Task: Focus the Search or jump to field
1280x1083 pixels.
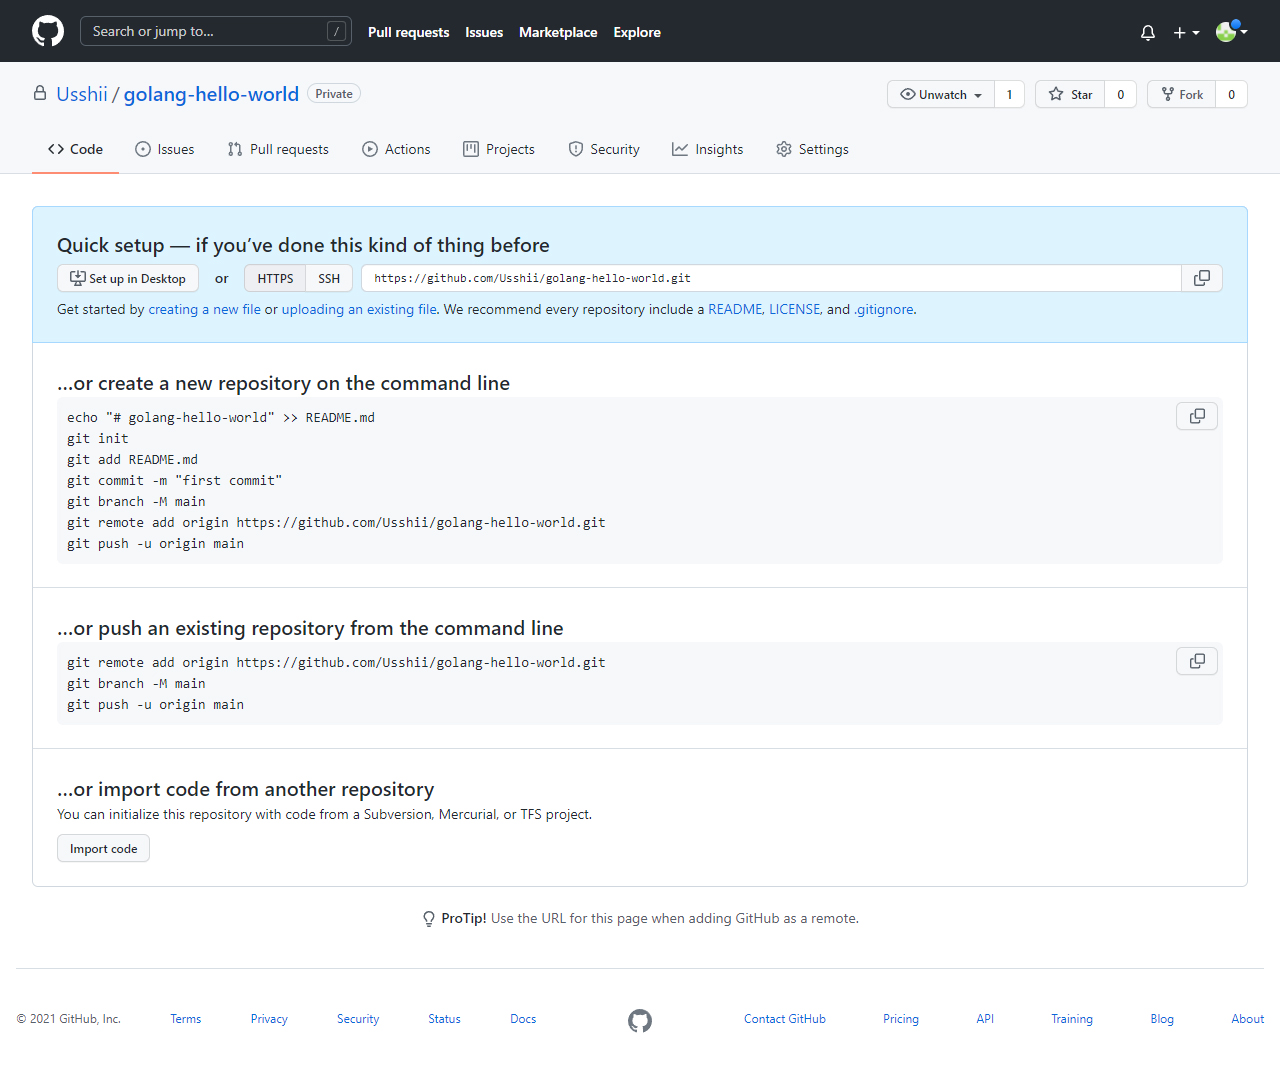Action: click(215, 31)
